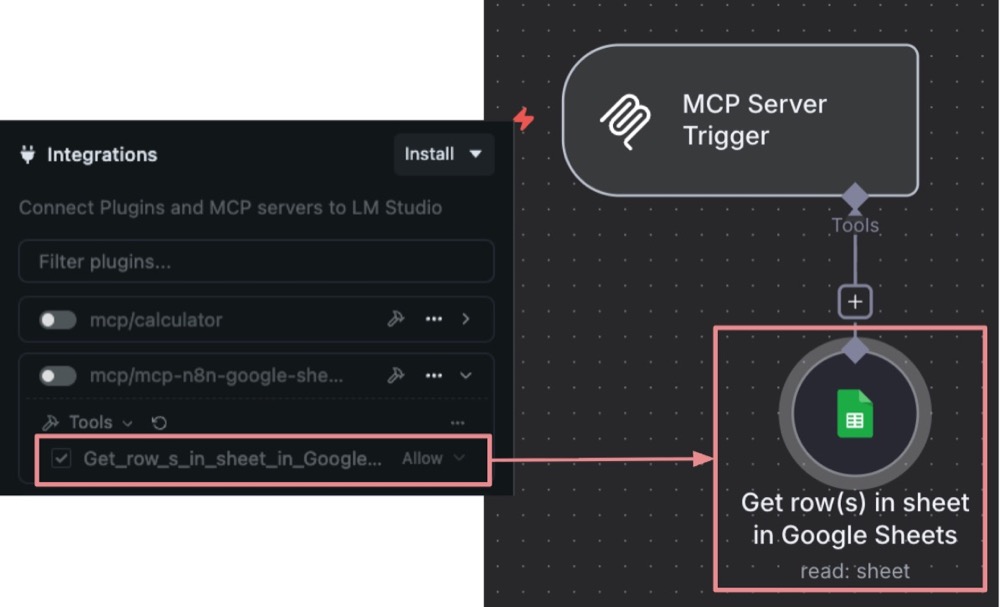Open the Install dropdown
This screenshot has height=607, width=1000.
[443, 154]
